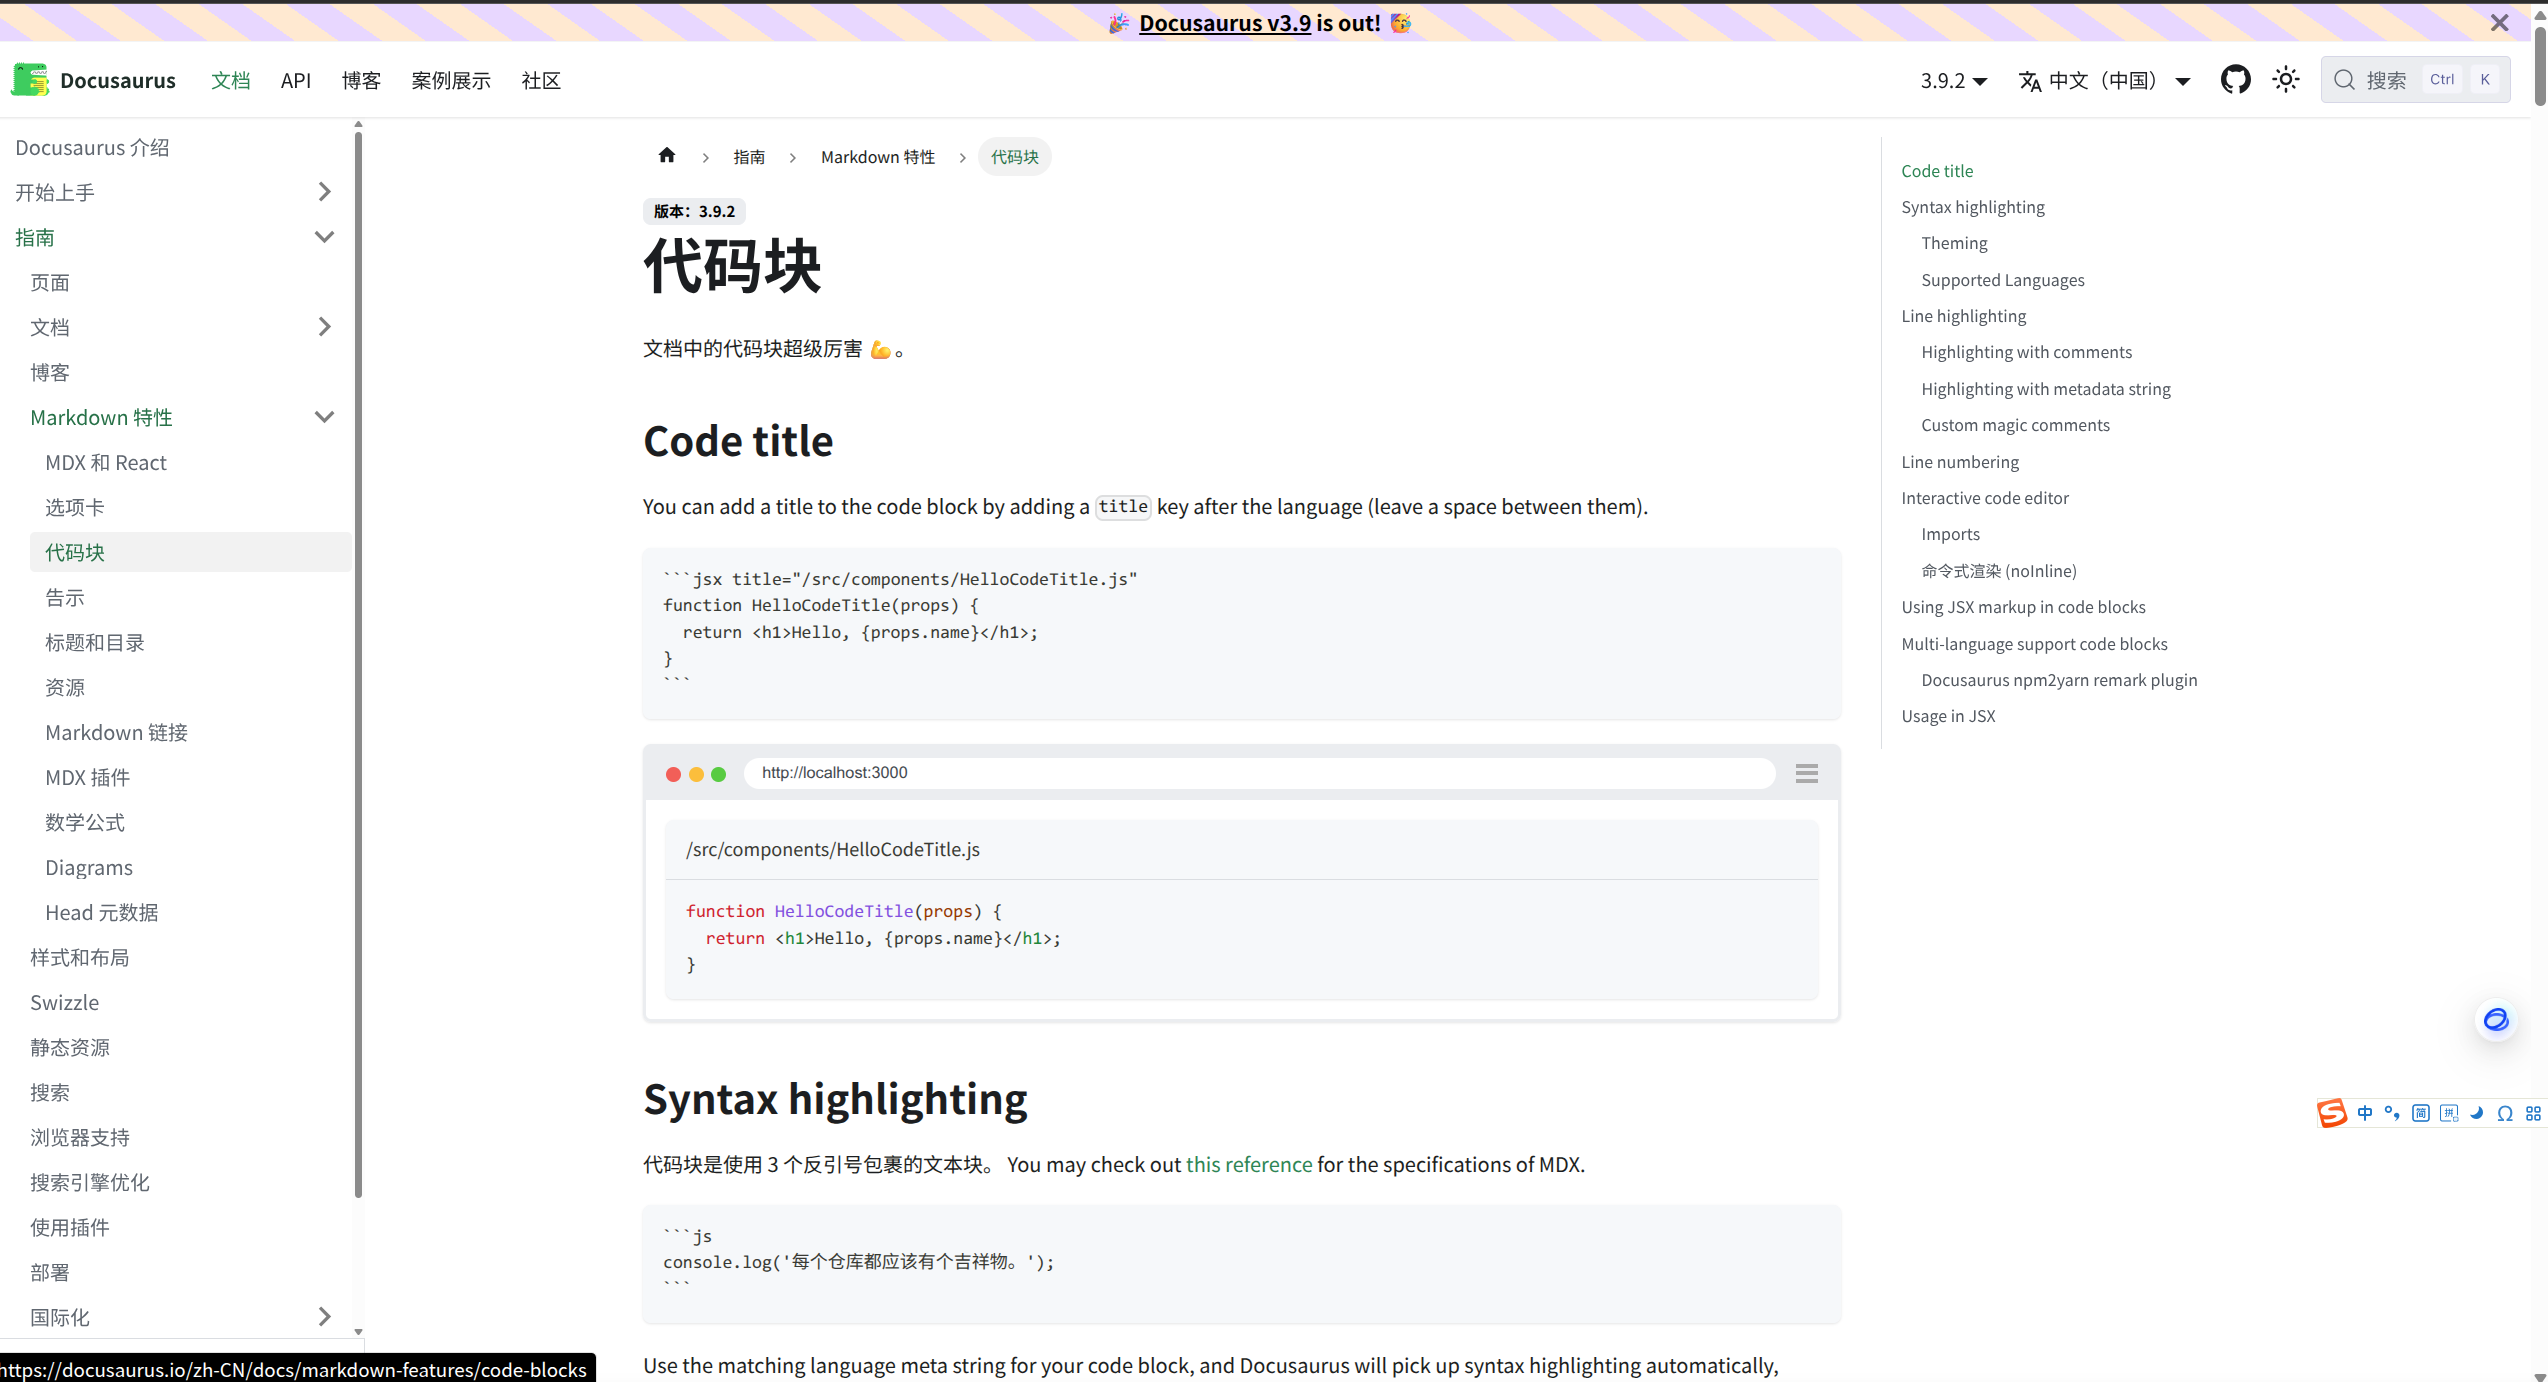Click the language translate icon
This screenshot has width=2548, height=1382.
2030,81
